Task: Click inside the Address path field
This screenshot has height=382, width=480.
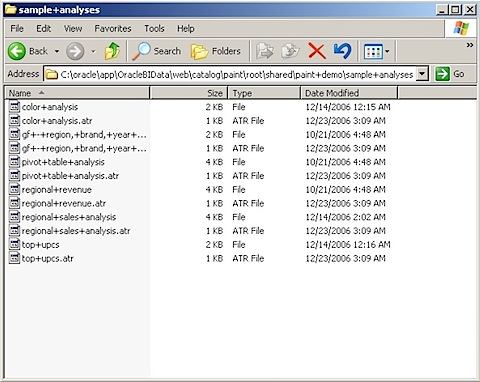Action: [237, 74]
